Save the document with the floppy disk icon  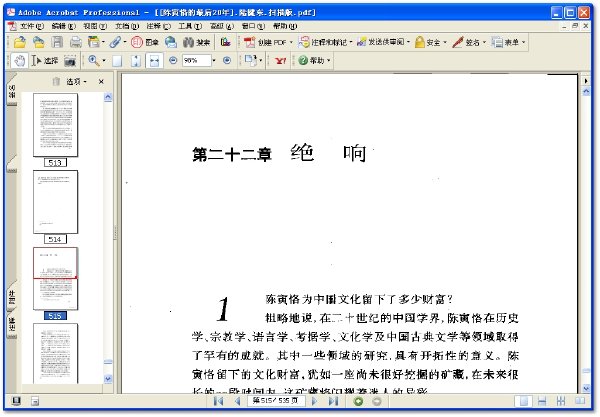[57, 42]
